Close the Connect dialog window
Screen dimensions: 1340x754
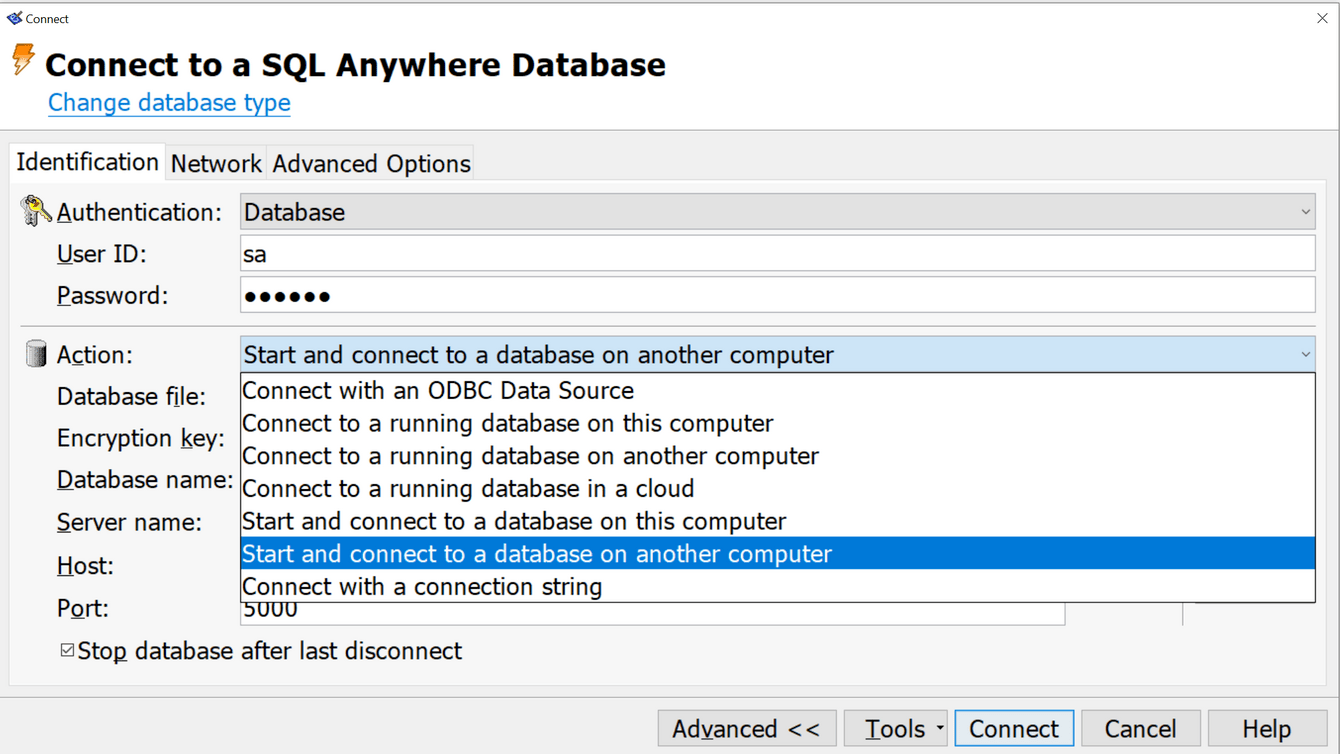[x=1322, y=18]
